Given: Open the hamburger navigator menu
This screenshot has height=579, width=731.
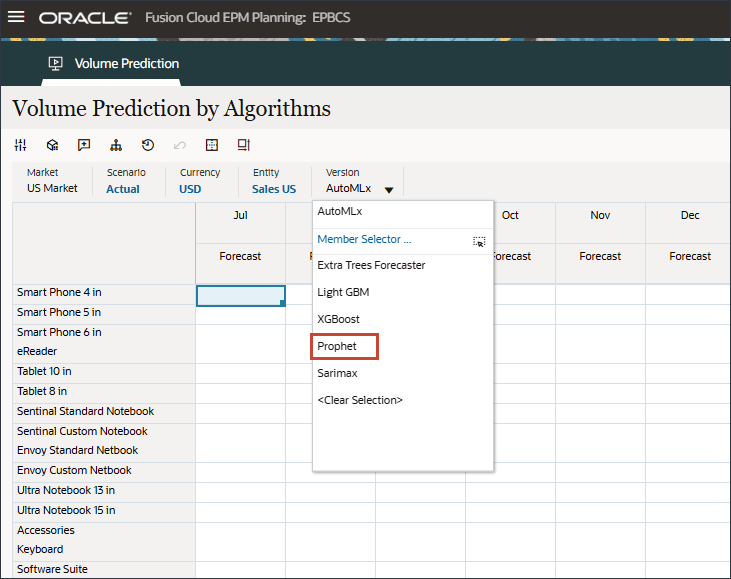Looking at the screenshot, I should 16,17.
